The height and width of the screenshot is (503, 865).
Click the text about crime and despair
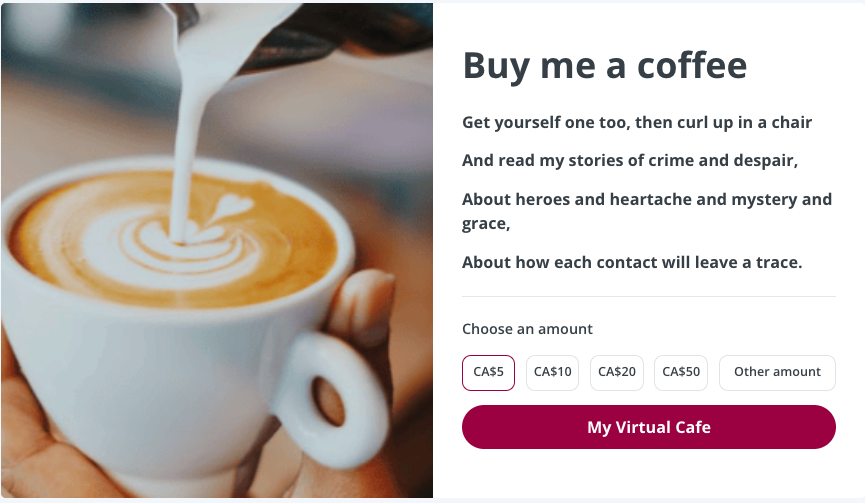pos(630,160)
